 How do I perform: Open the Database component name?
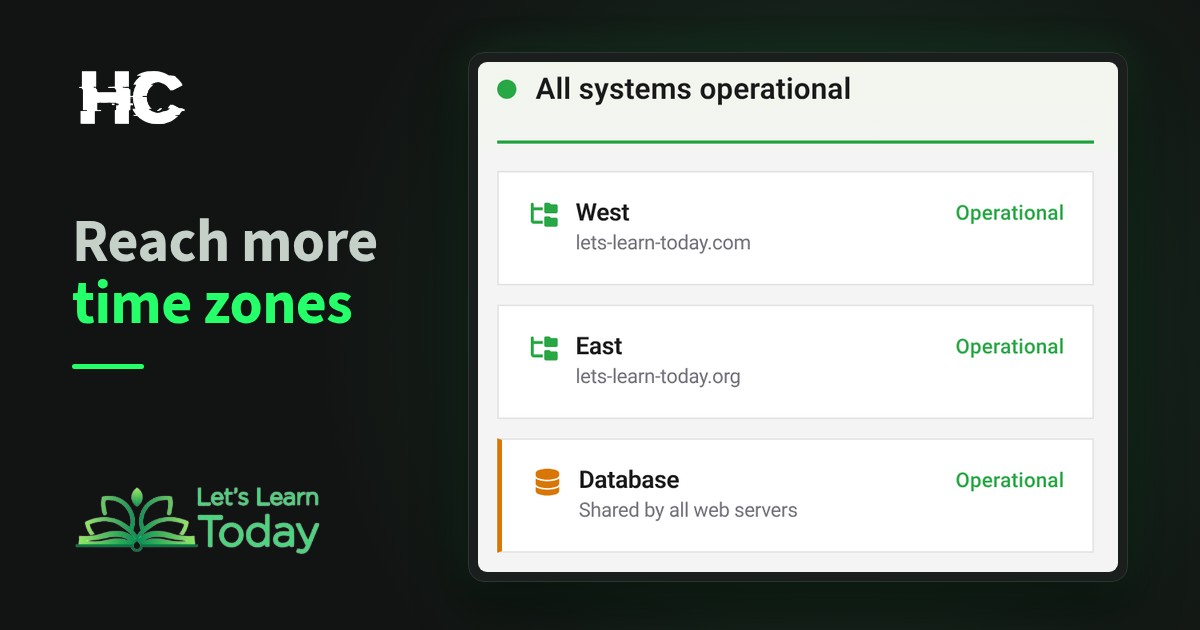pos(629,480)
